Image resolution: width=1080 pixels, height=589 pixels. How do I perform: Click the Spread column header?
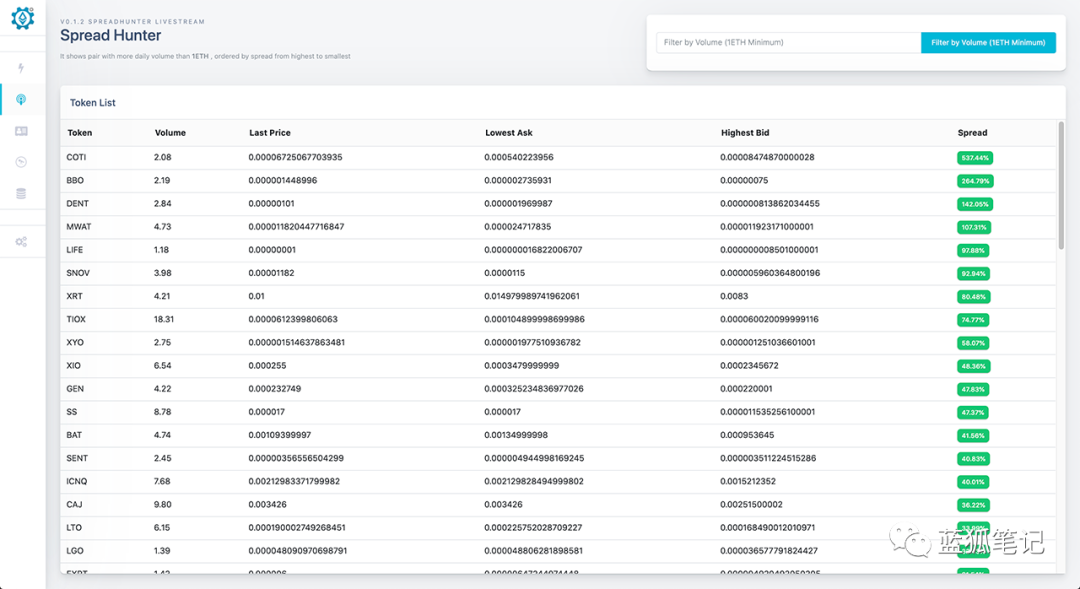(972, 133)
